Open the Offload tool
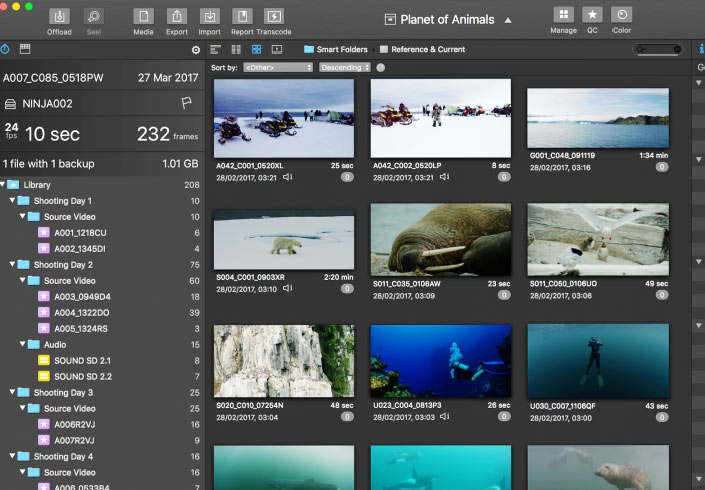705x490 pixels. [x=59, y=17]
